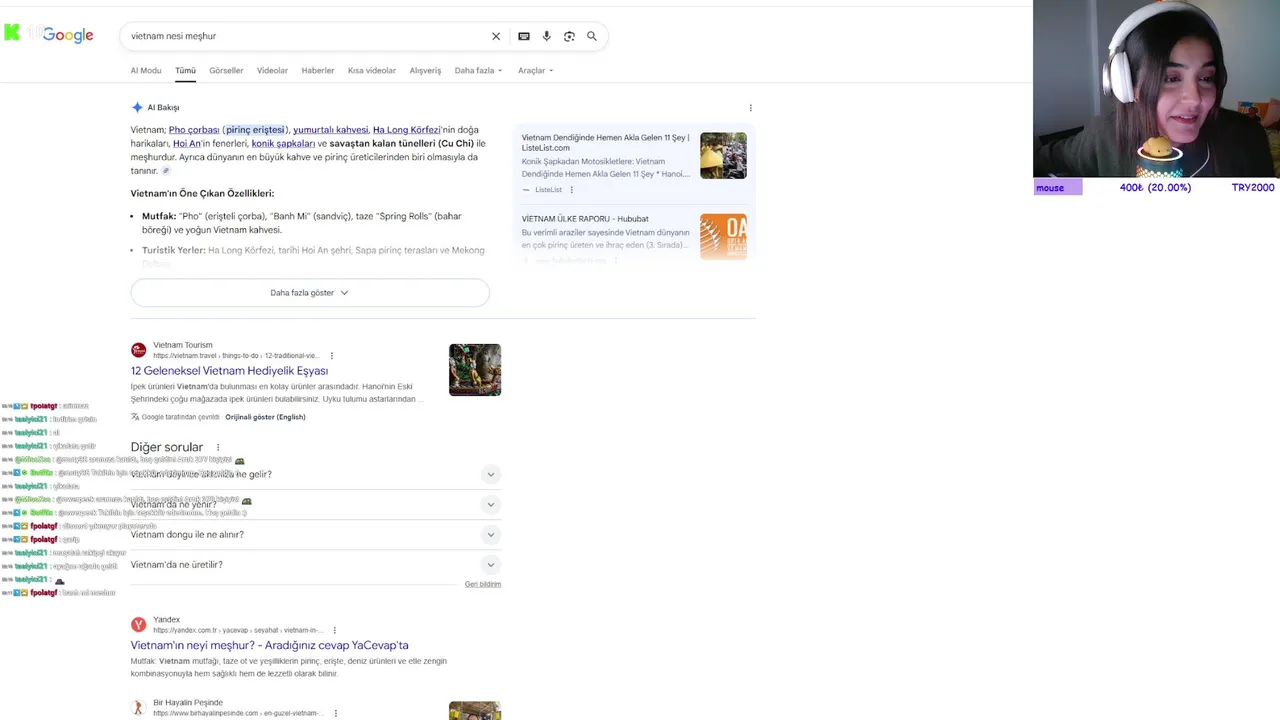The height and width of the screenshot is (720, 1280).
Task: Switch to the Videolar tab
Action: [x=272, y=71]
